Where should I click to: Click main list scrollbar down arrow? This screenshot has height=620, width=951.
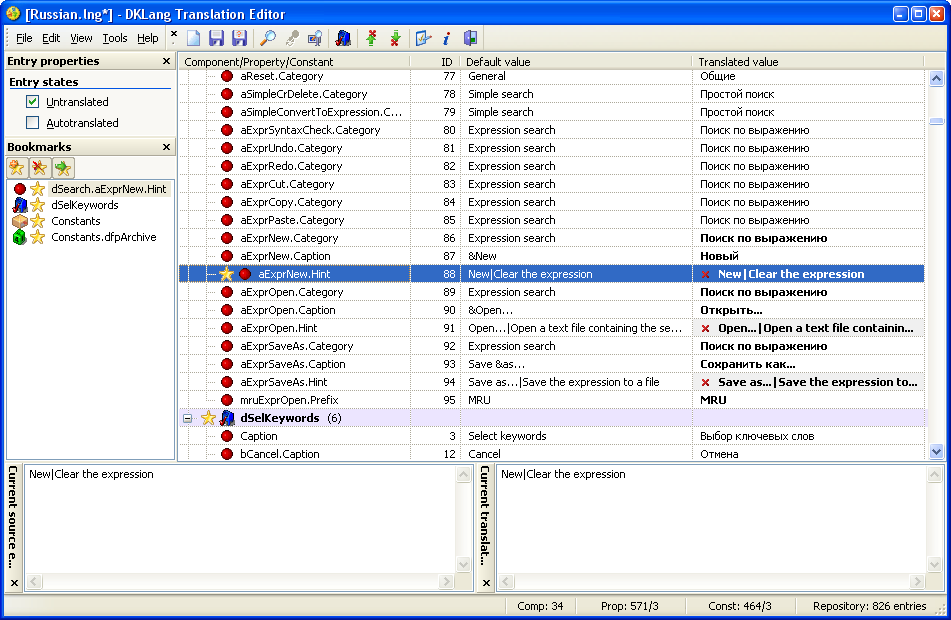[x=936, y=451]
